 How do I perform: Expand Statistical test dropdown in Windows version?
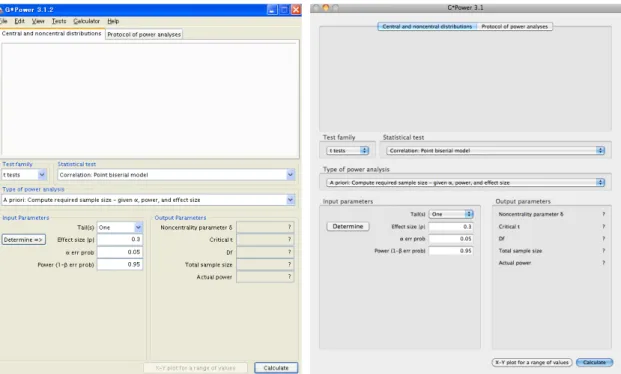[176, 175]
